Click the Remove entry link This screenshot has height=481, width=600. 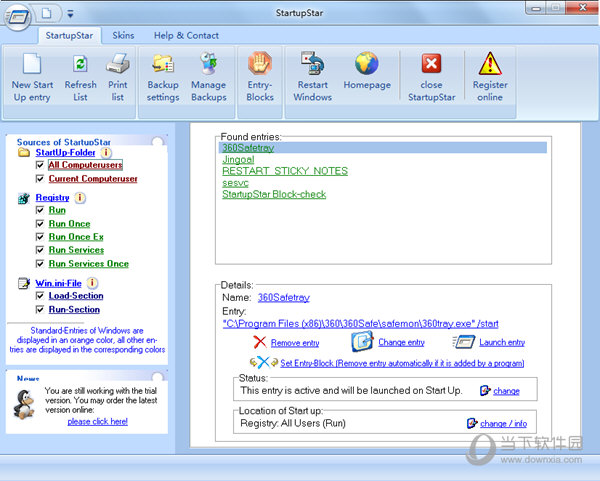[x=295, y=343]
